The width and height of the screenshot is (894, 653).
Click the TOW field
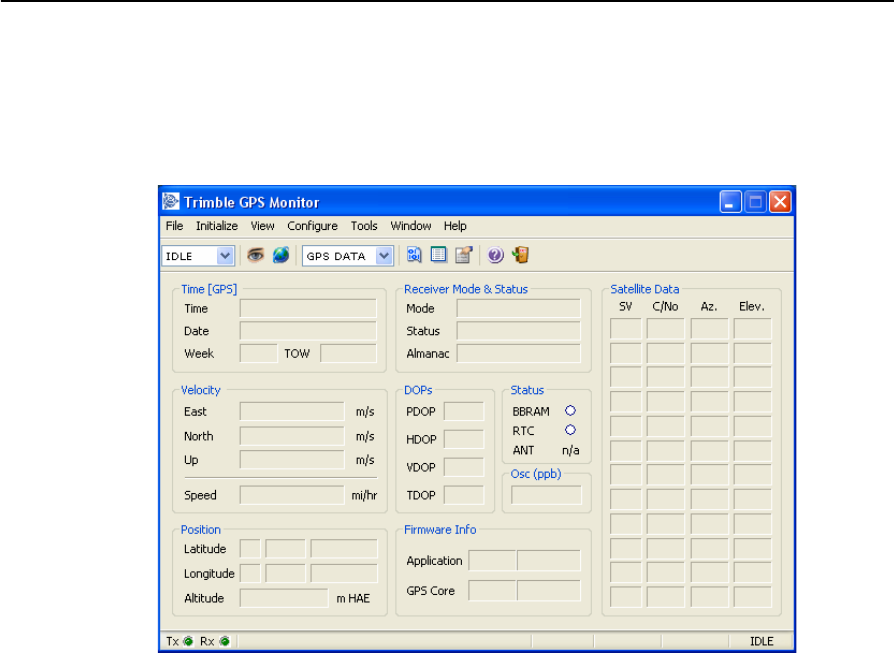point(348,354)
